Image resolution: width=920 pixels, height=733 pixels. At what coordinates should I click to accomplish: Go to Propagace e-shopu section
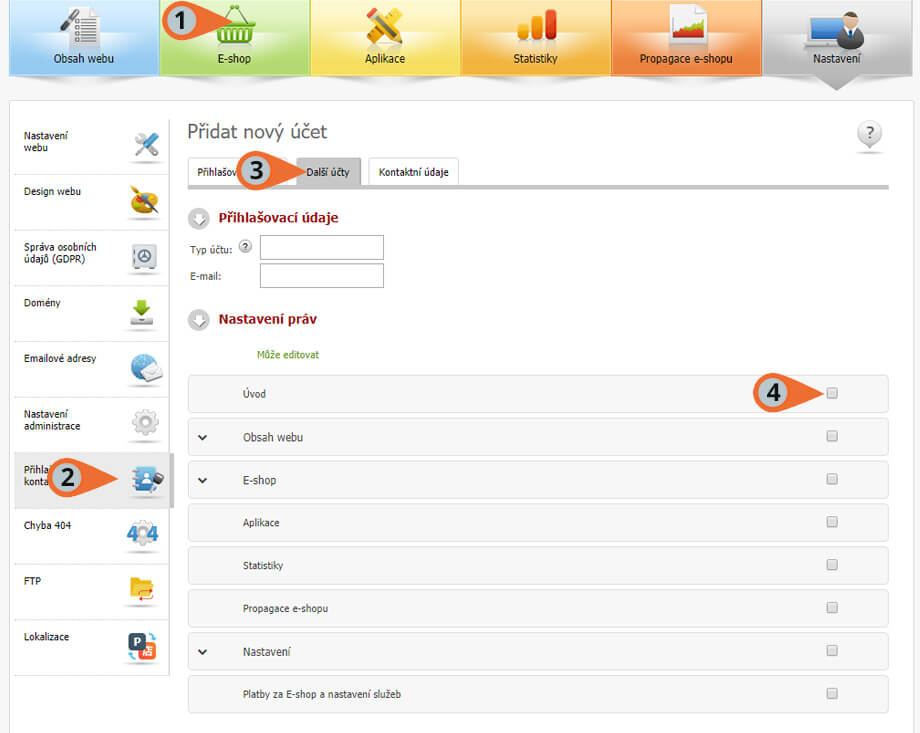click(685, 38)
